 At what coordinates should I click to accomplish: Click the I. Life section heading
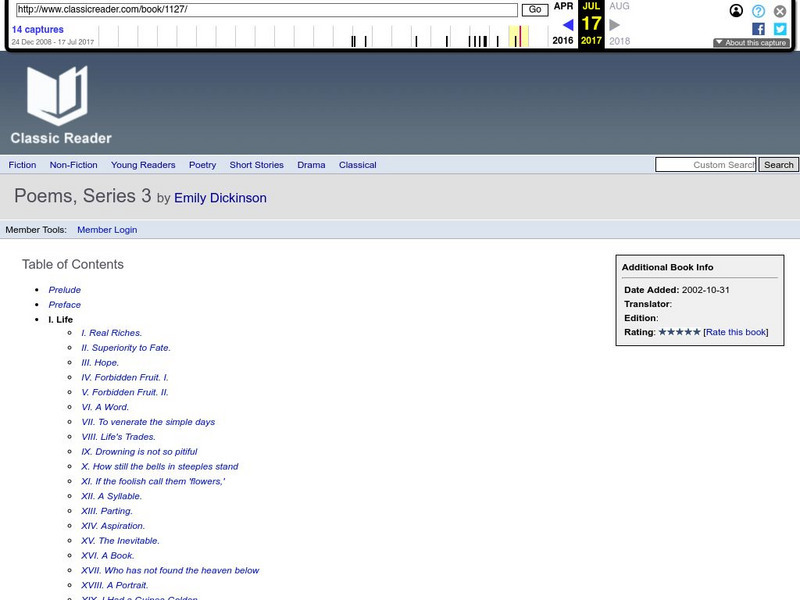pos(61,319)
